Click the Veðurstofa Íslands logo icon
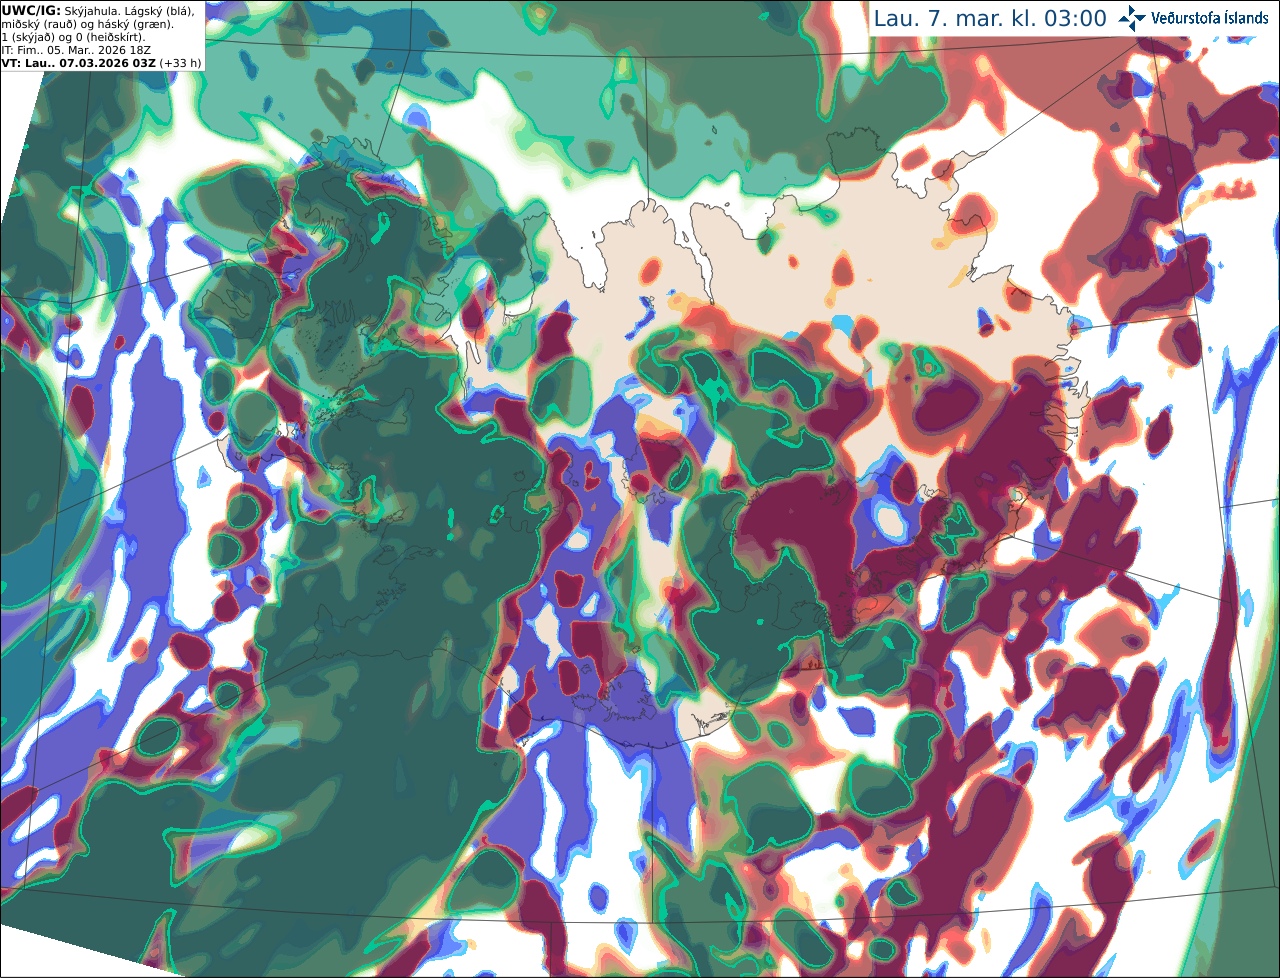 pos(1133,18)
